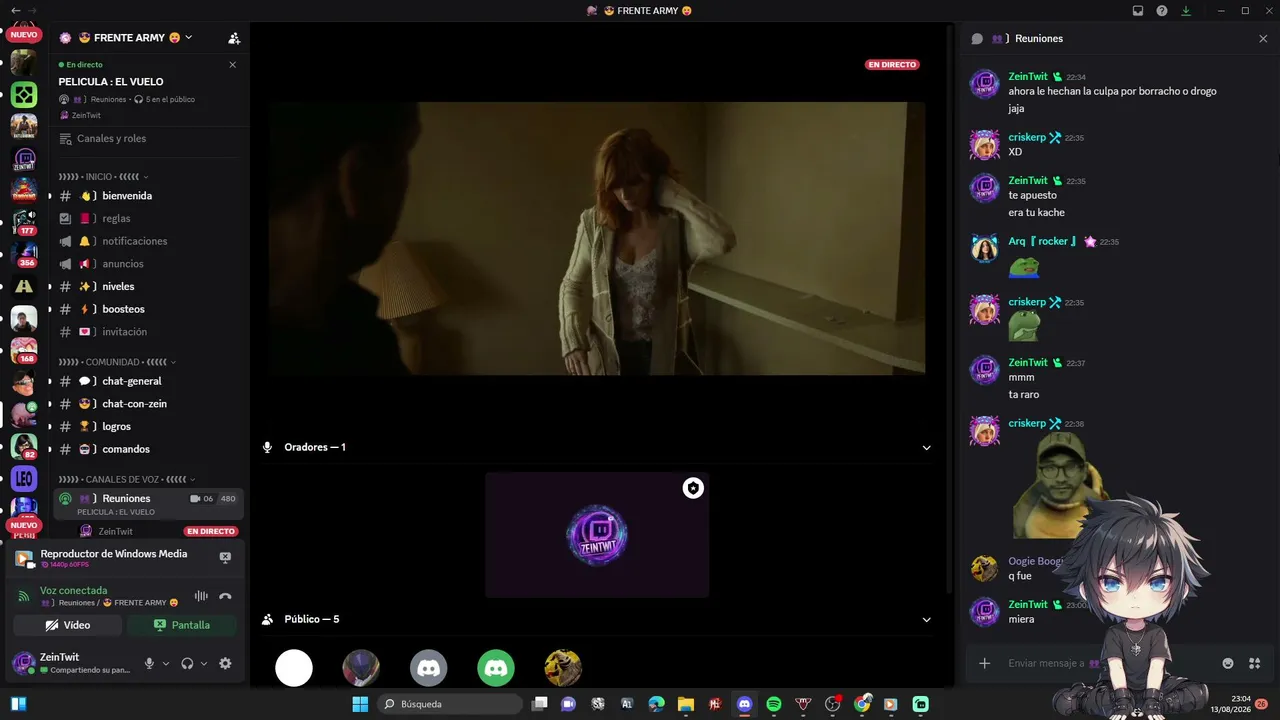The height and width of the screenshot is (720, 1280).
Task: Dismiss the En directo stage banner
Action: point(232,64)
